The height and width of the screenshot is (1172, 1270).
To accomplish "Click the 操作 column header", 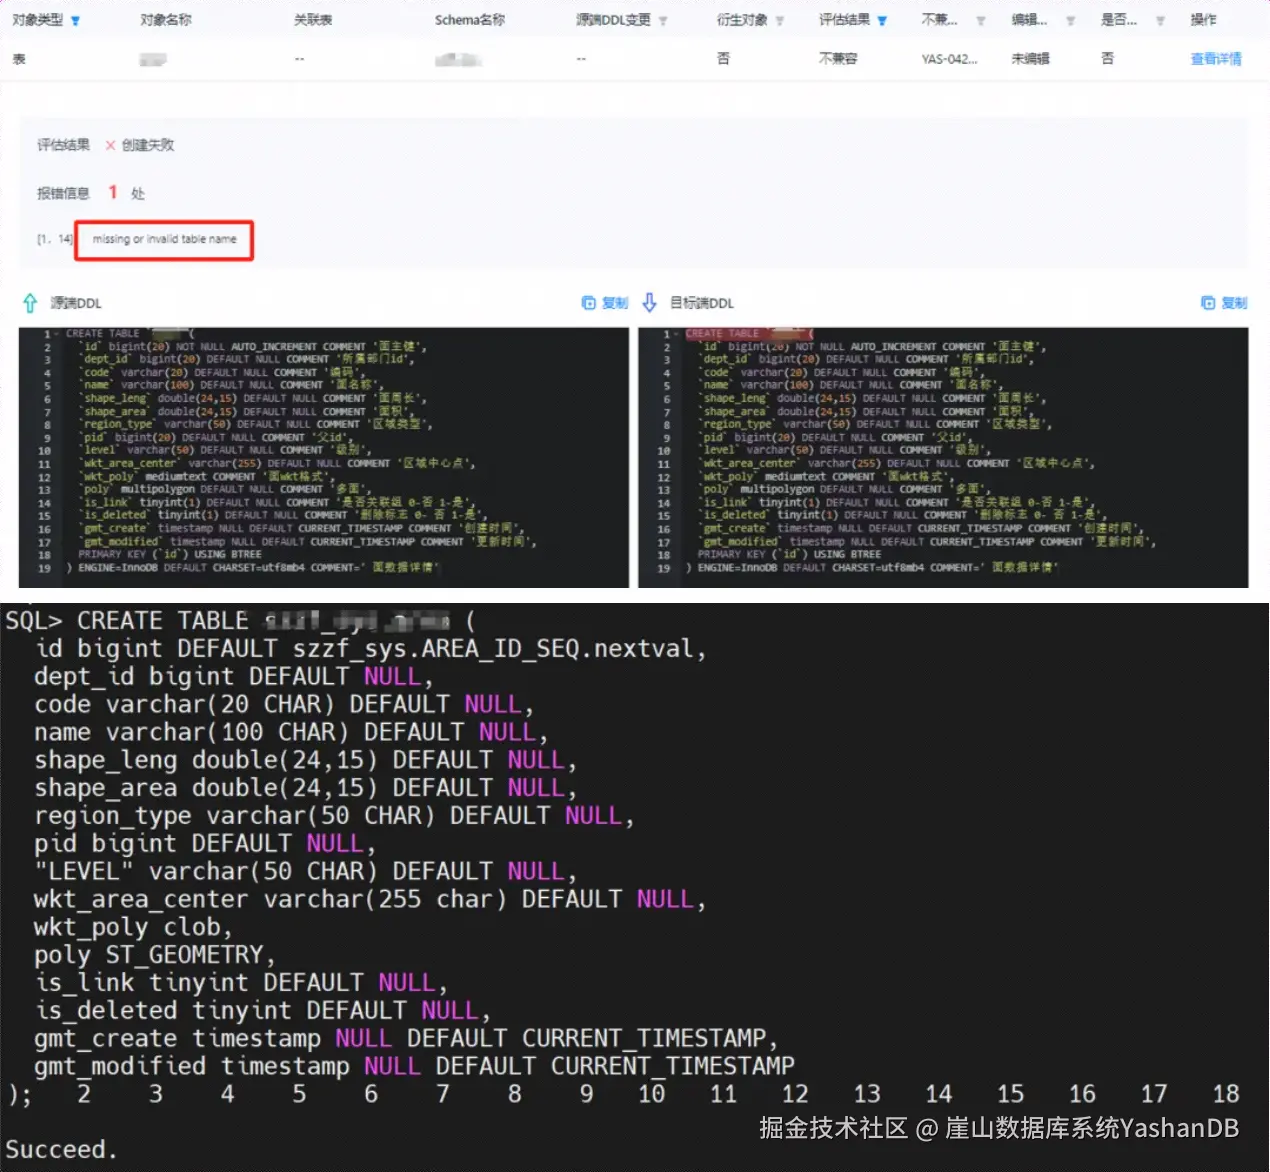I will (1203, 20).
